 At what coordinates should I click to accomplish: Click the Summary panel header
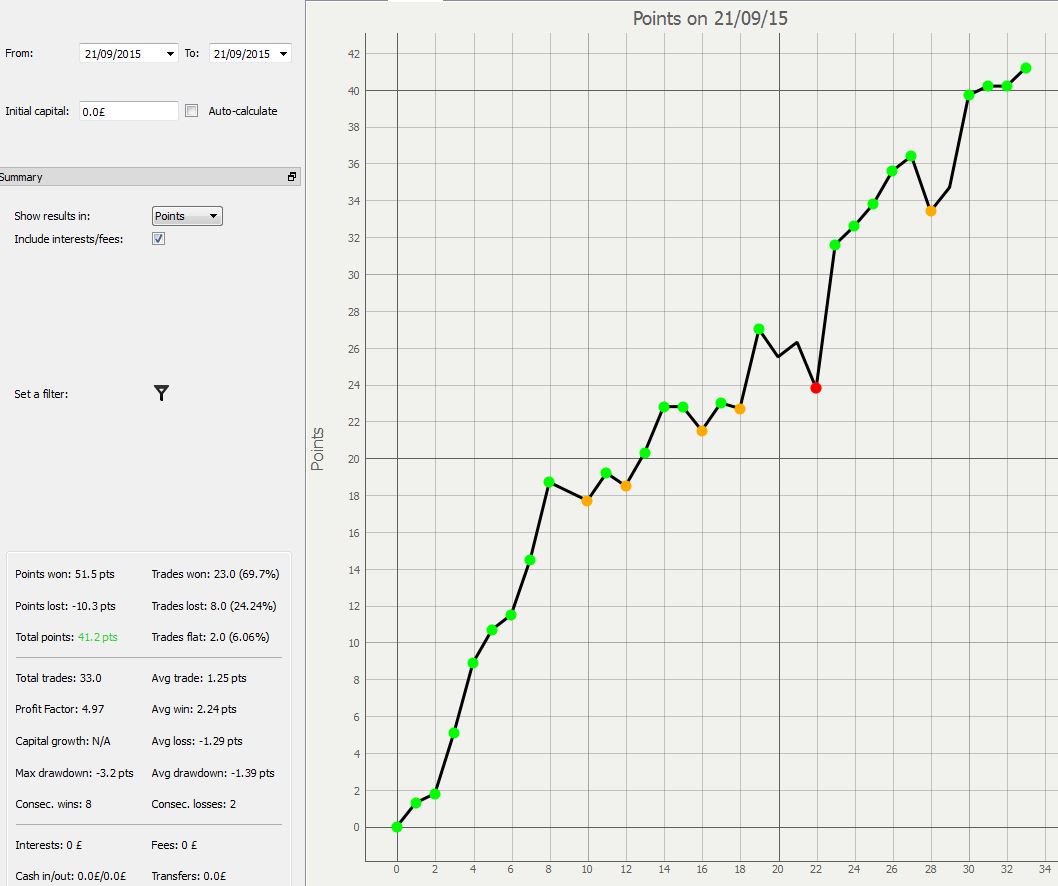148,177
